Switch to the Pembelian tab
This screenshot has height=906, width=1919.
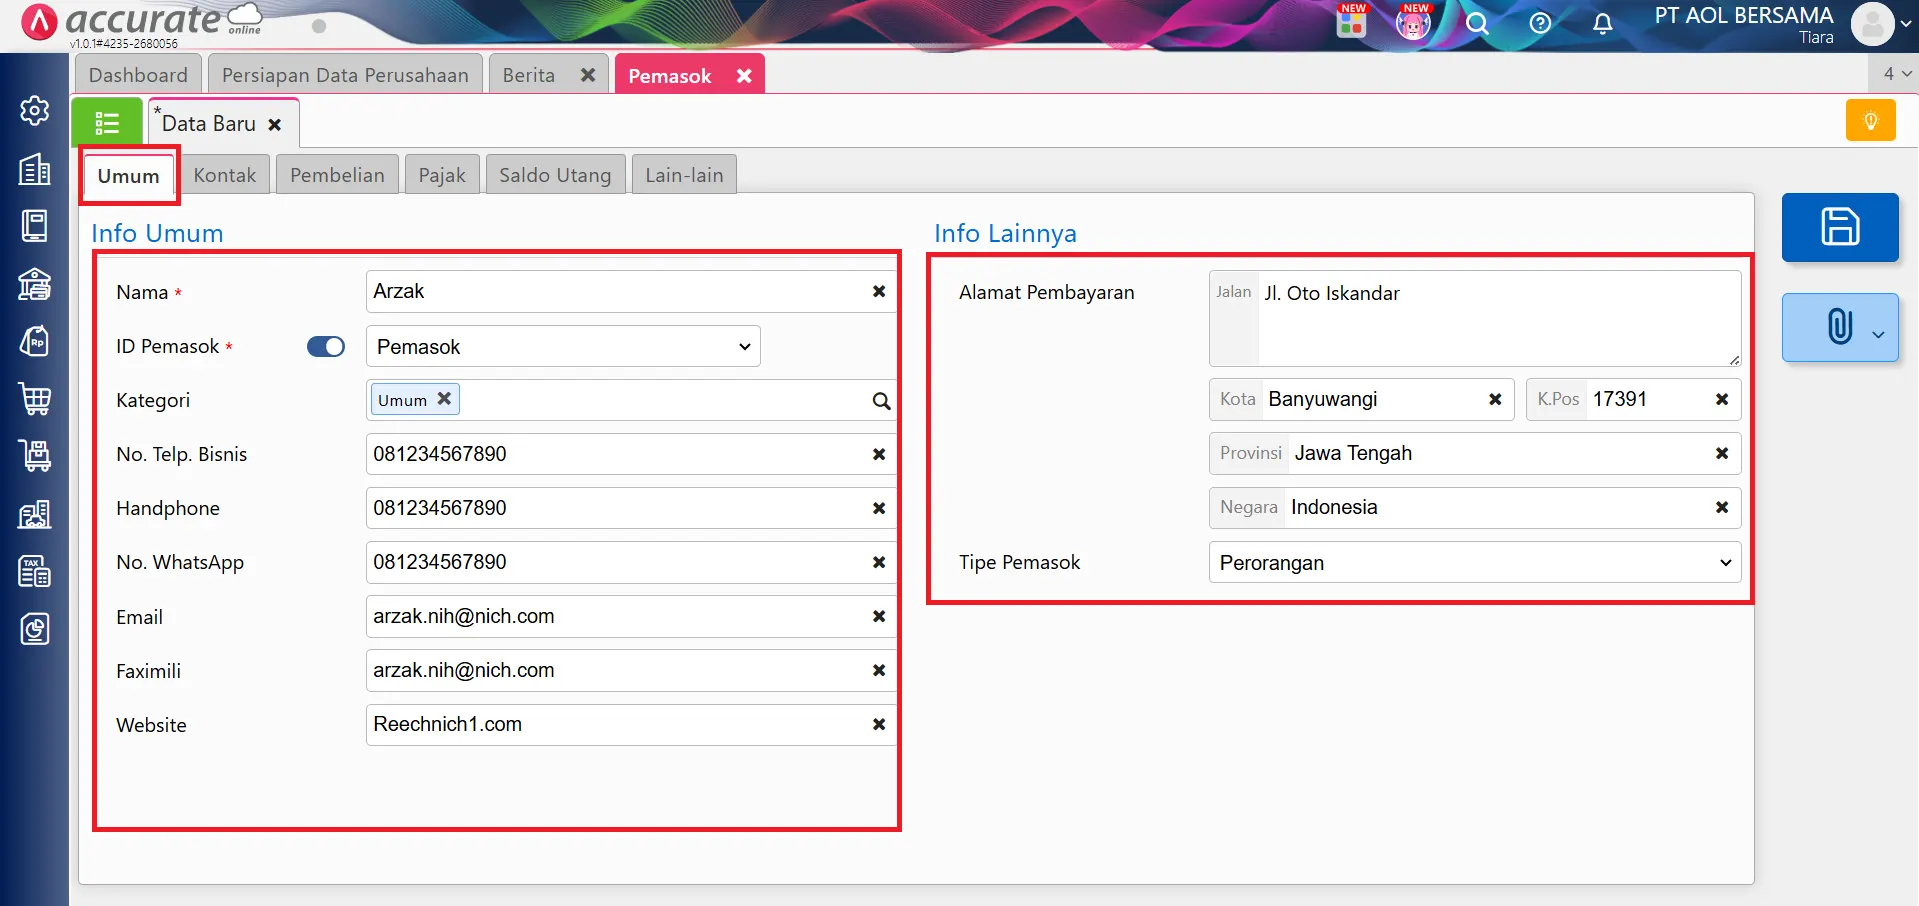[x=337, y=175]
